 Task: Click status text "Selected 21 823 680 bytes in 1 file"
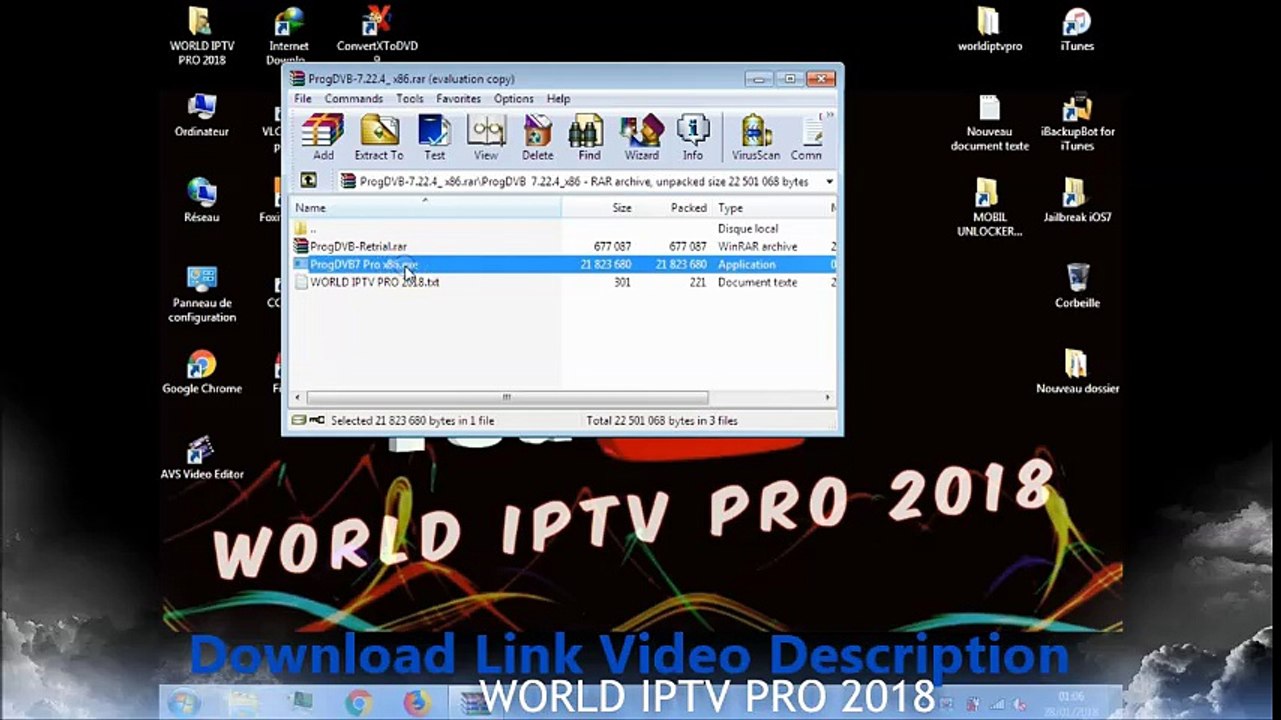coord(412,421)
